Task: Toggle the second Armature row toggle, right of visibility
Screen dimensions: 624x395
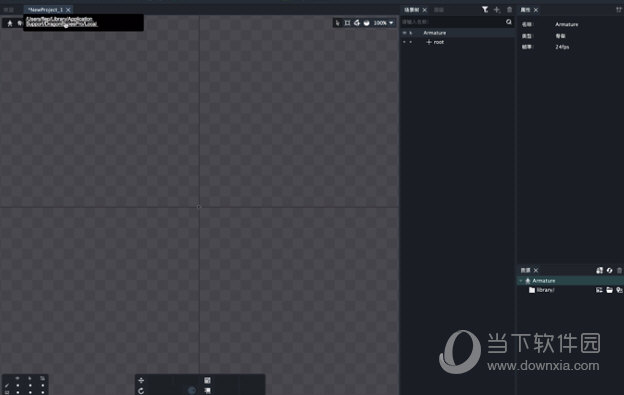Action: click(x=411, y=33)
